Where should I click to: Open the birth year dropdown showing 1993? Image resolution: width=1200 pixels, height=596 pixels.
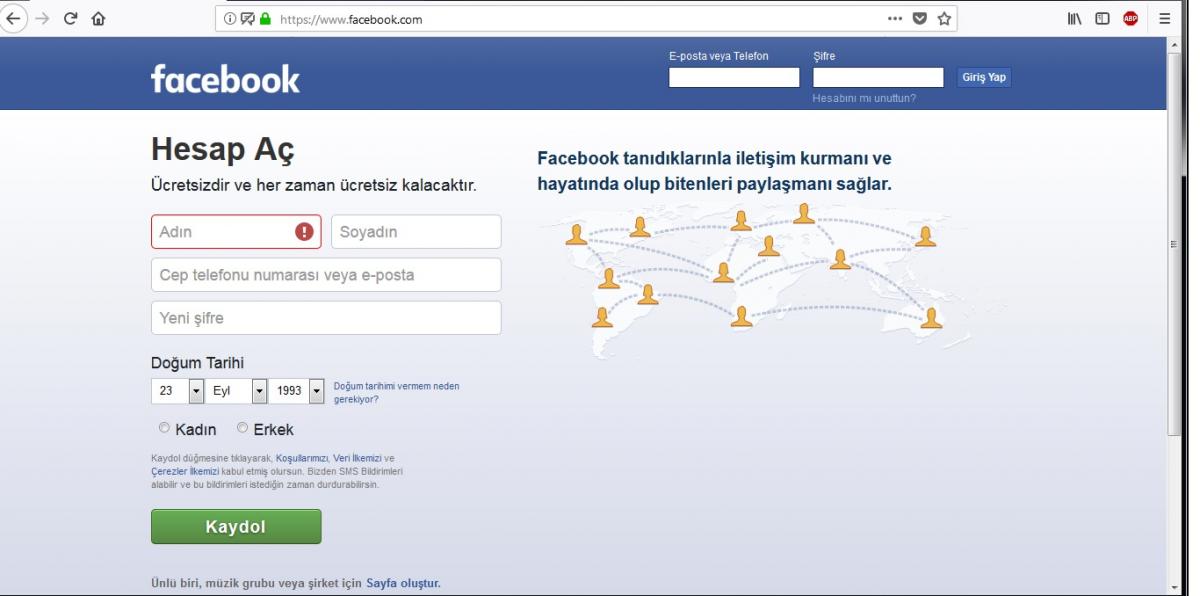[x=298, y=391]
